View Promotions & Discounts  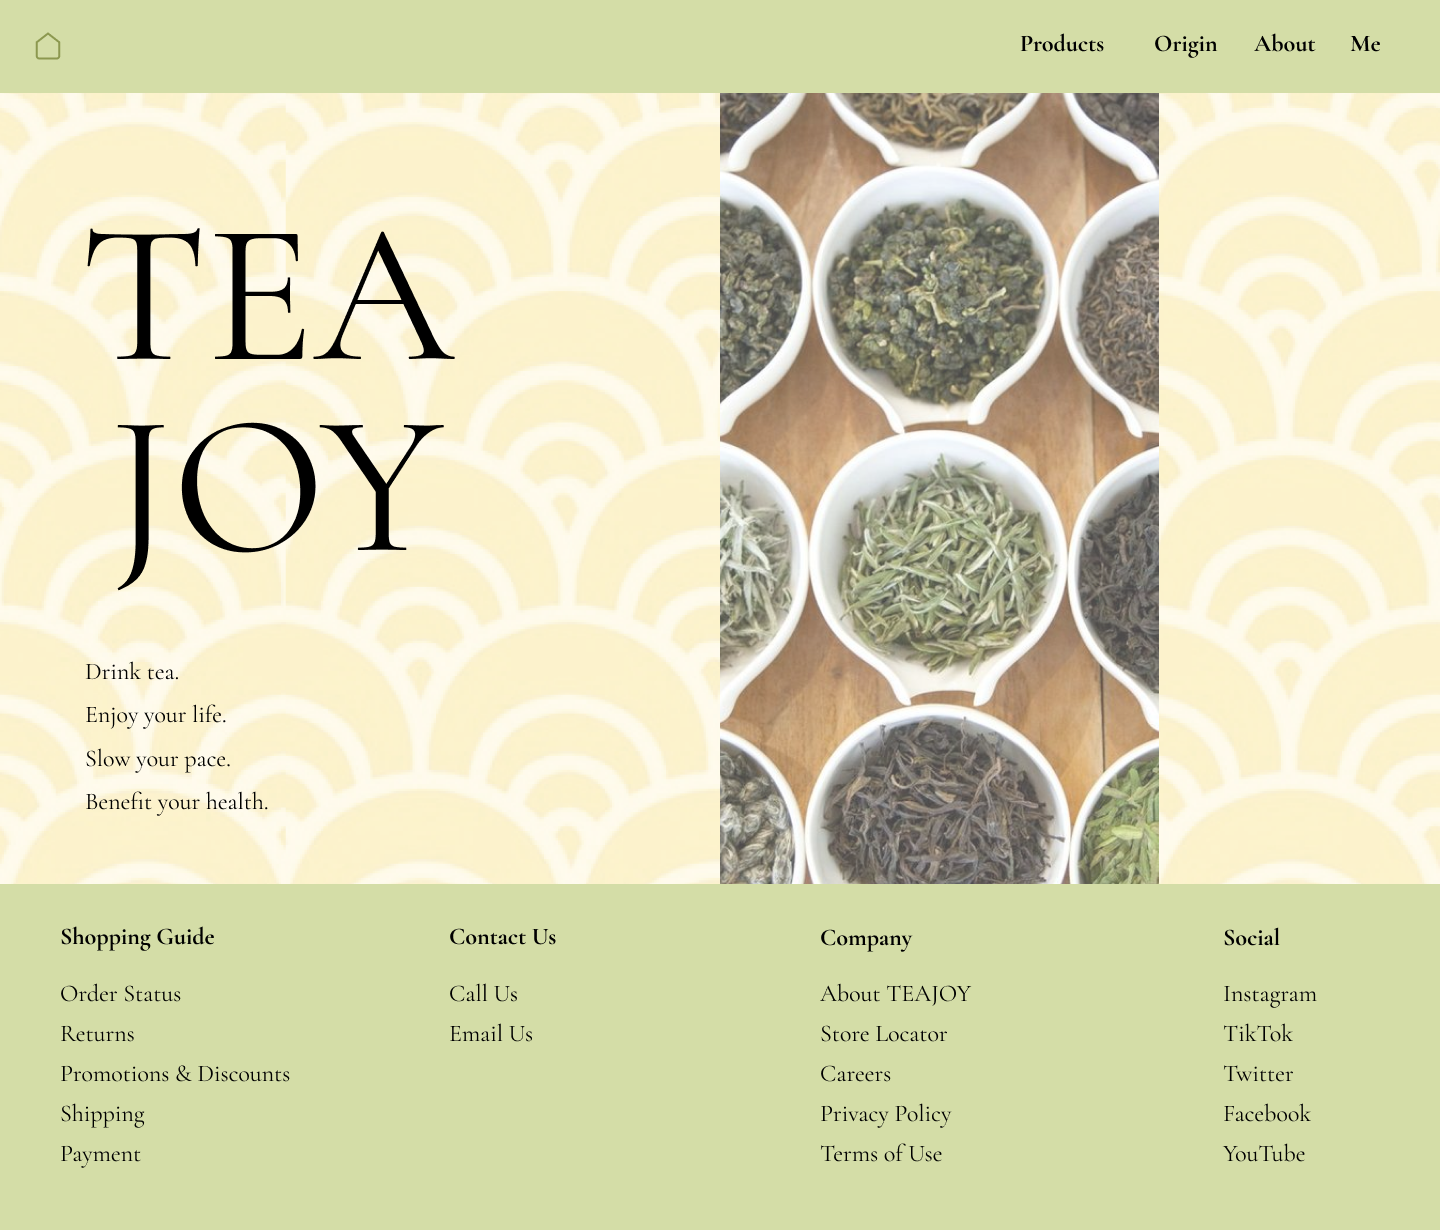[175, 1074]
